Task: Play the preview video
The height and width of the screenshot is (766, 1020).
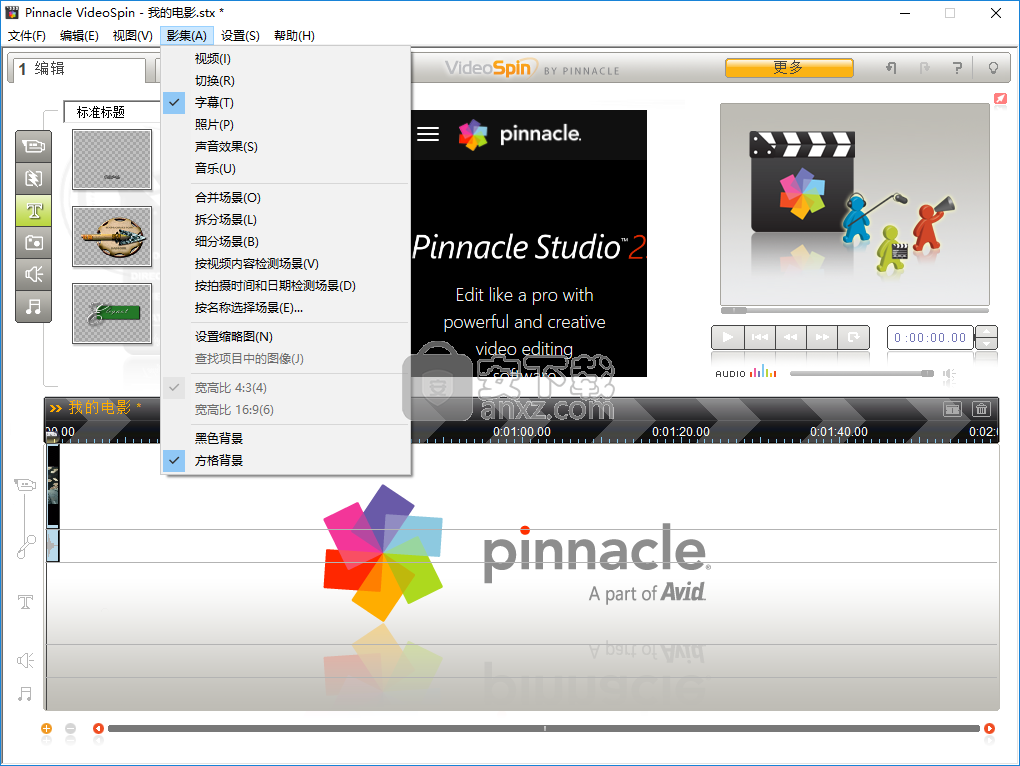Action: tap(727, 337)
